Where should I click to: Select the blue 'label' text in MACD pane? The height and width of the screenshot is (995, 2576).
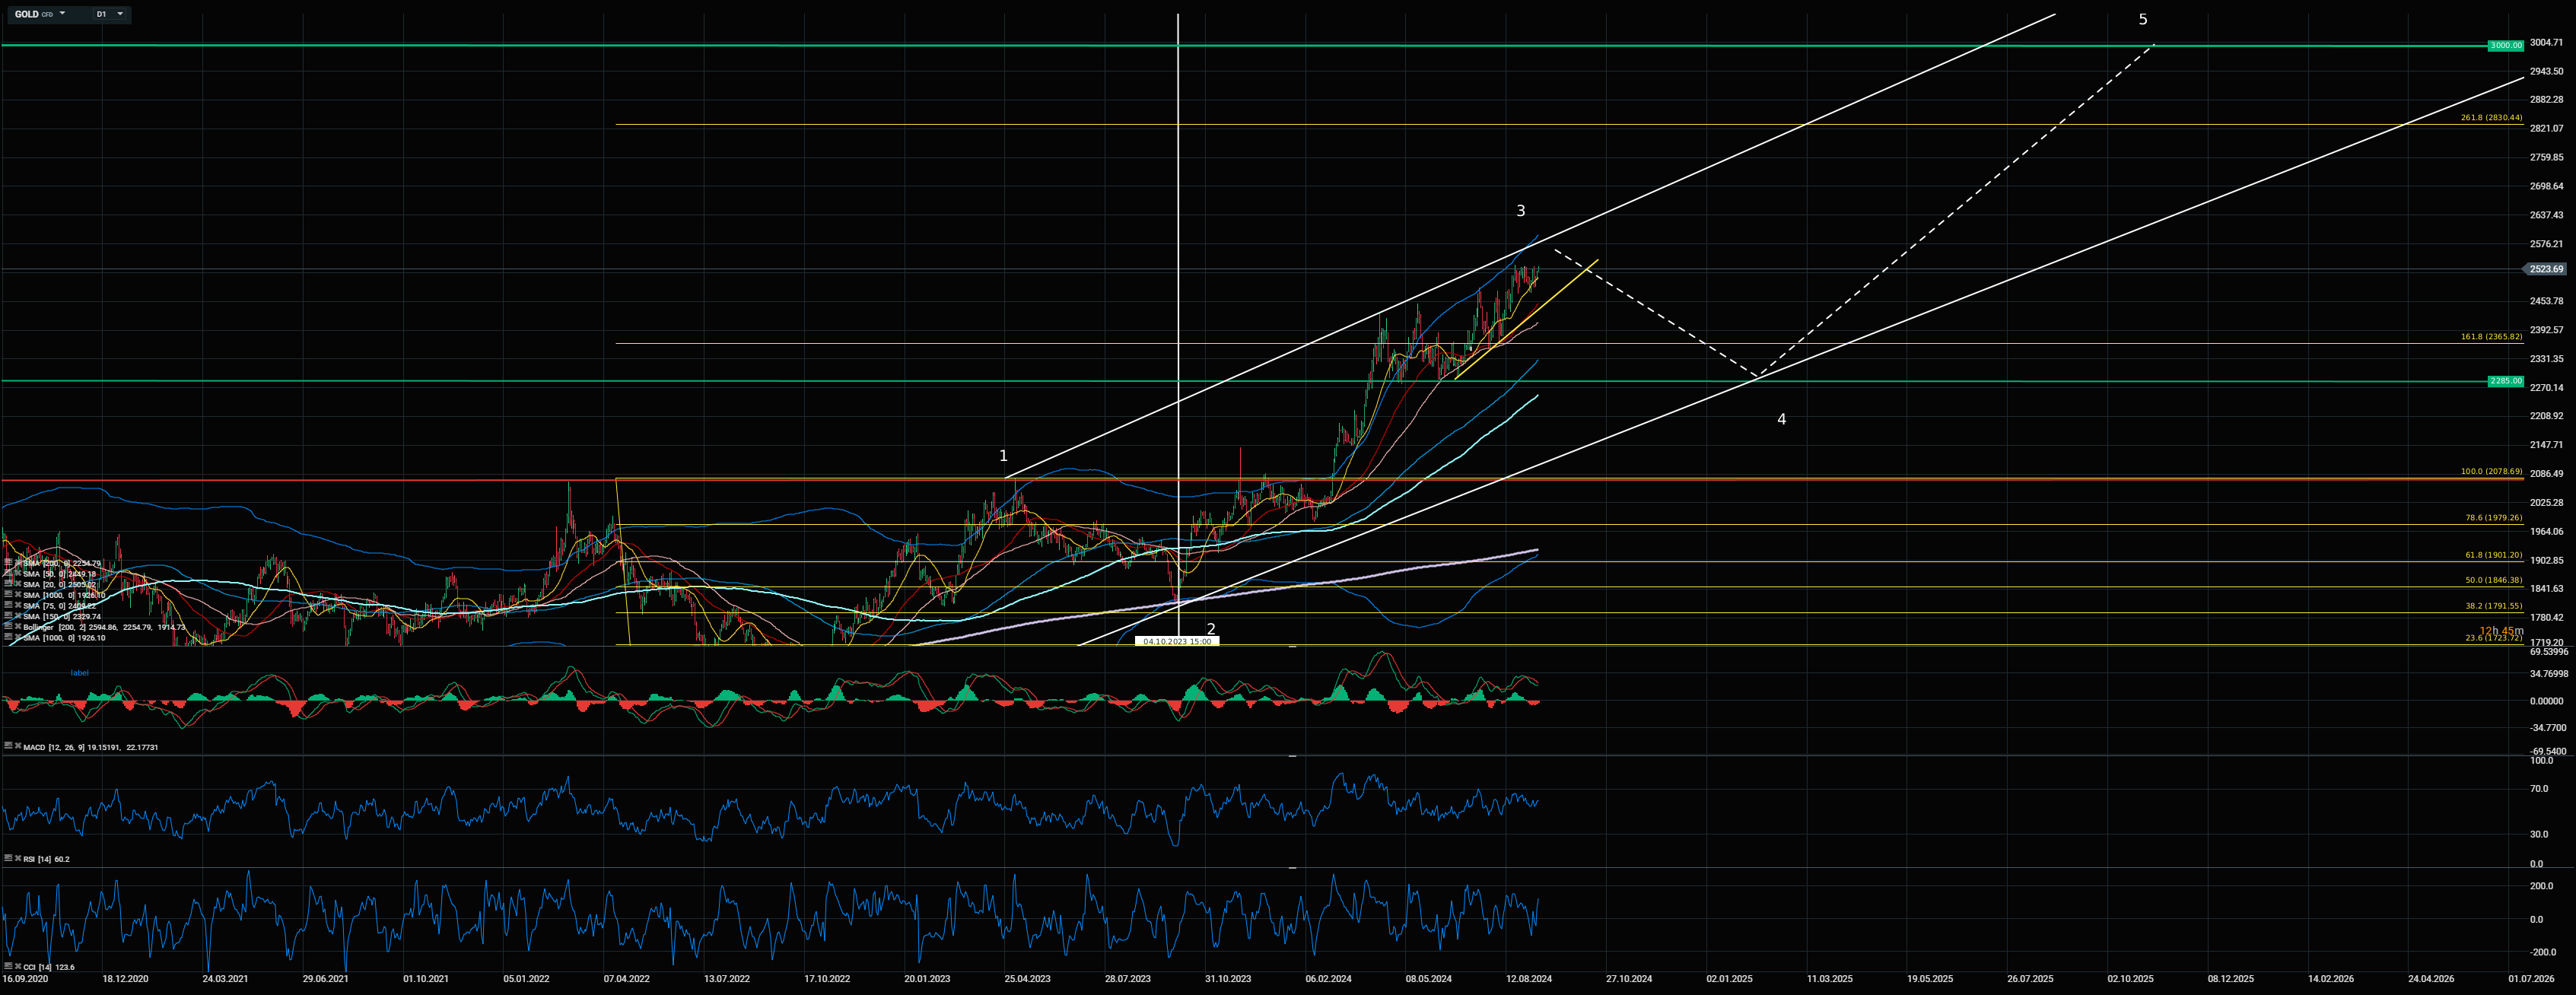79,672
